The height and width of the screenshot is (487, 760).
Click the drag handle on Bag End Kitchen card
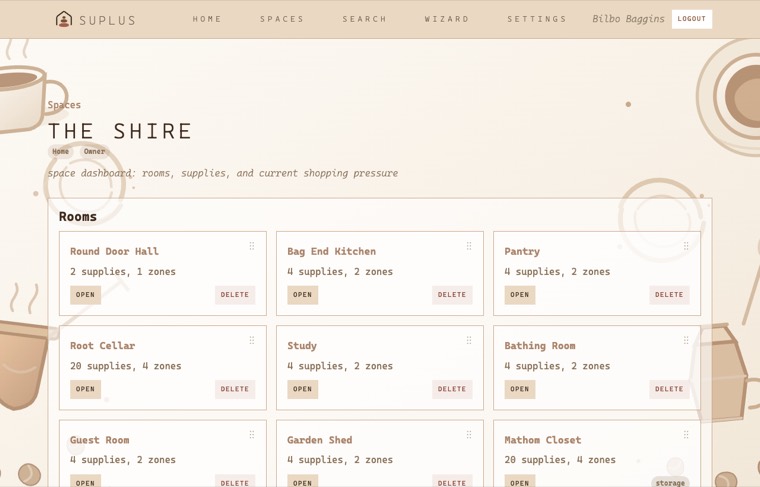[x=469, y=246]
